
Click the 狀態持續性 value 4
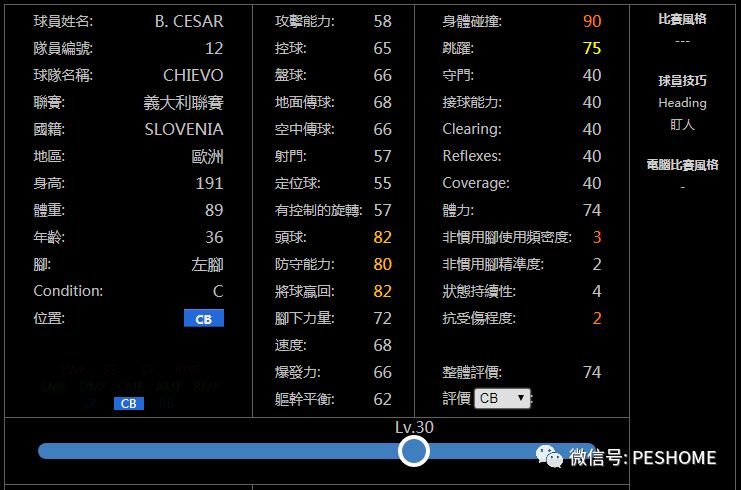click(x=597, y=291)
